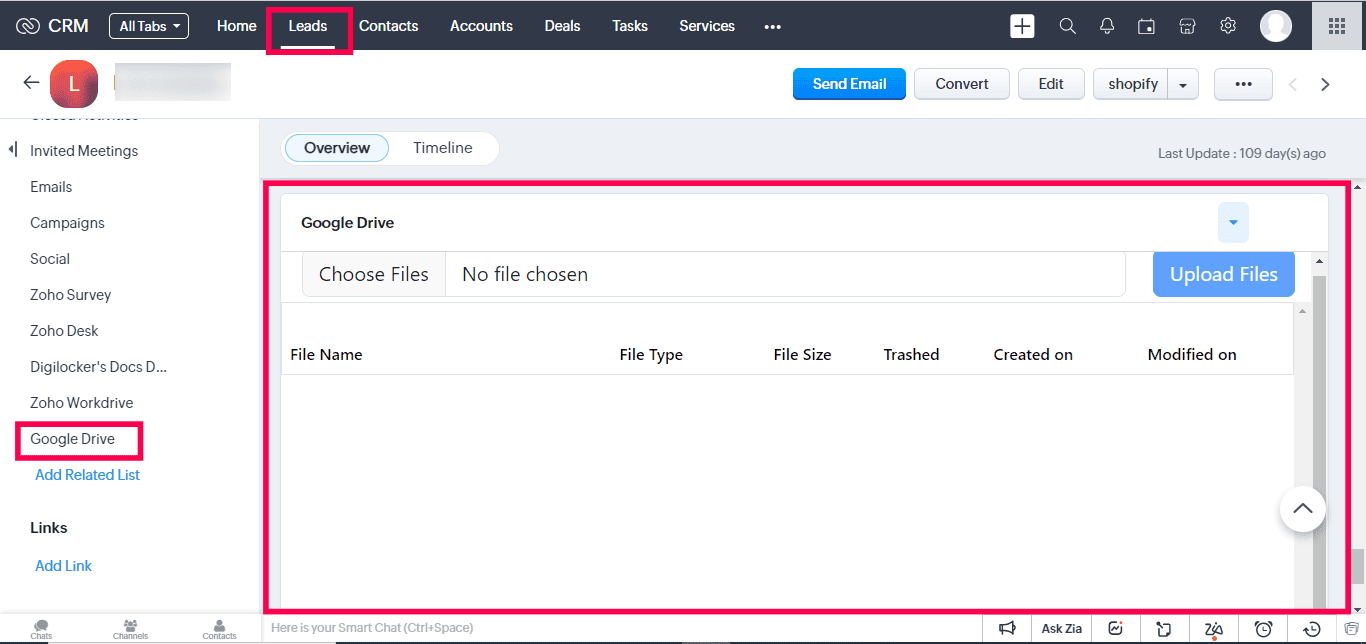Click the chart icon beside Ask Zia
Screen dimensions: 1366x644
(x=1116, y=628)
